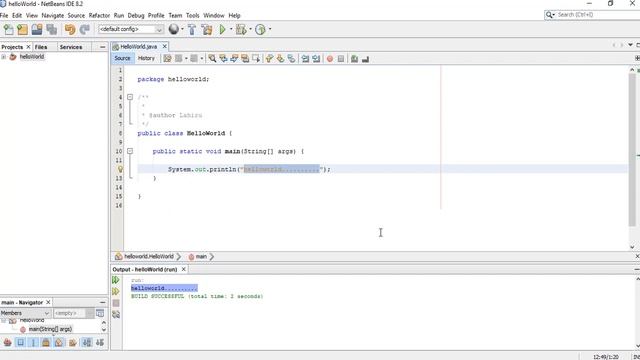Create a New Project from toolbar

tap(22, 29)
